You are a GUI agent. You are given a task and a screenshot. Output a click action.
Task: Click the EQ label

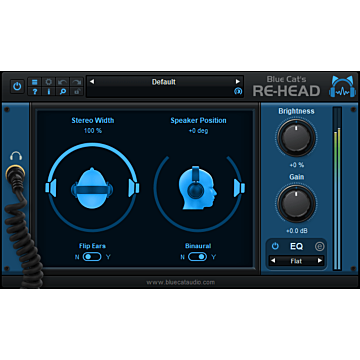point(296,246)
